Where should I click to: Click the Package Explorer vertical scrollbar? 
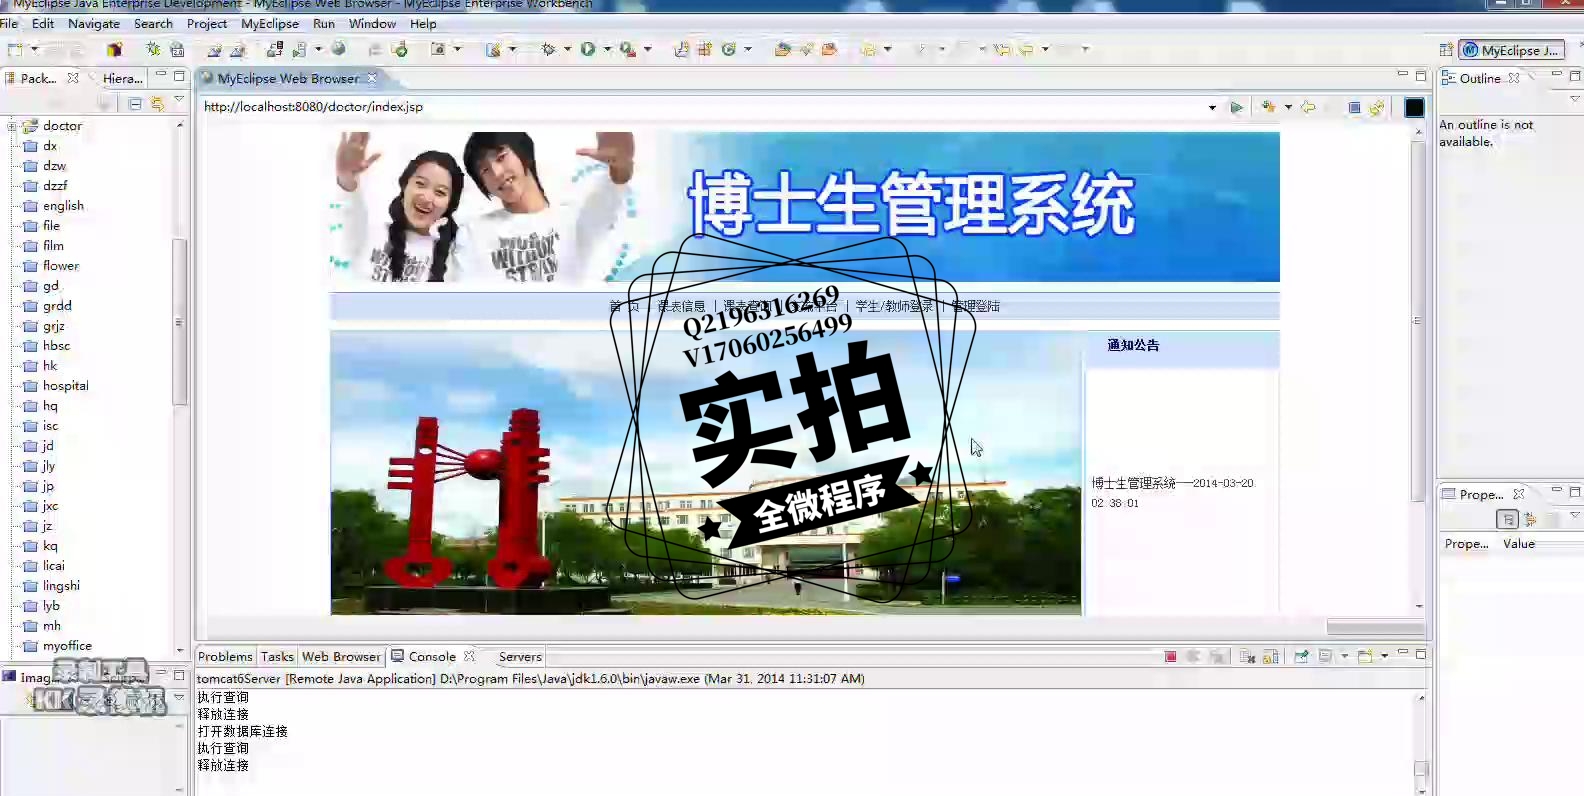click(180, 321)
